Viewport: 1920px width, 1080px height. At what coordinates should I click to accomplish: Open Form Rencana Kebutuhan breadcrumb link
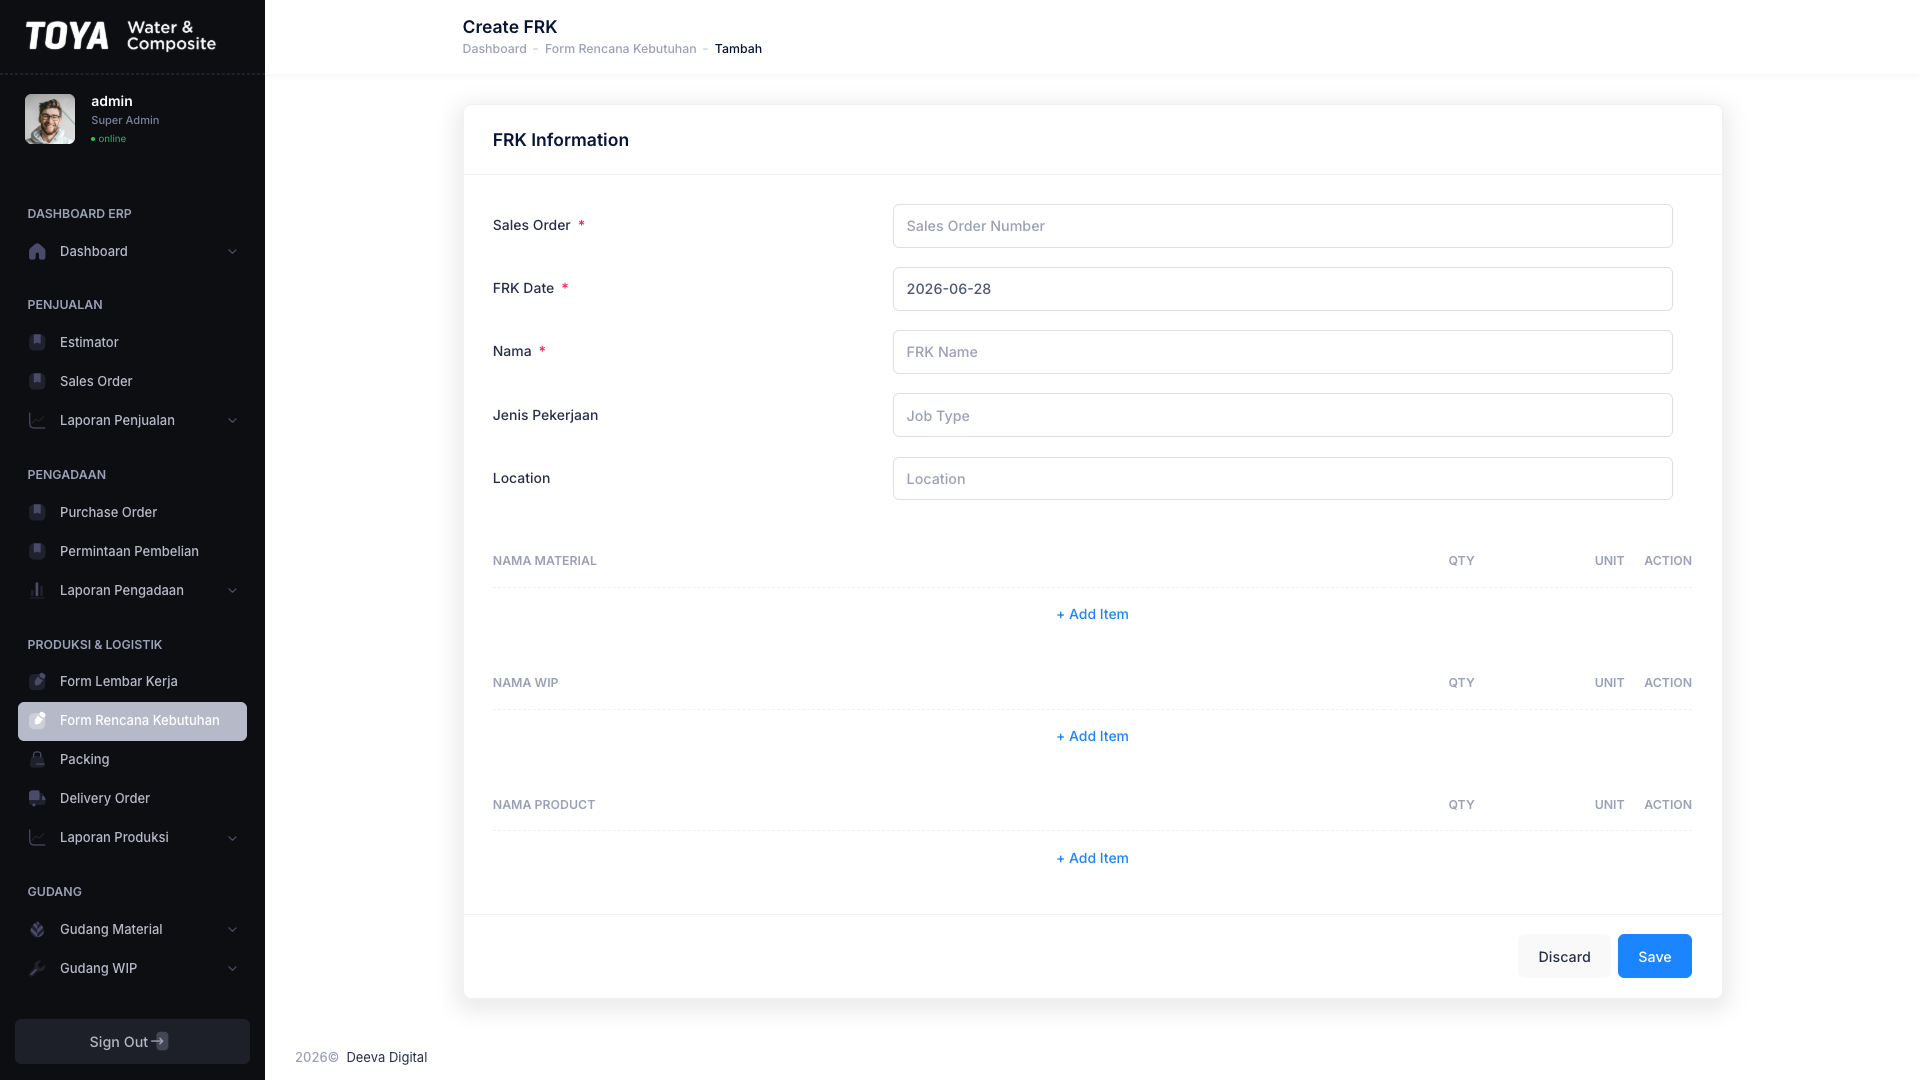tap(620, 49)
